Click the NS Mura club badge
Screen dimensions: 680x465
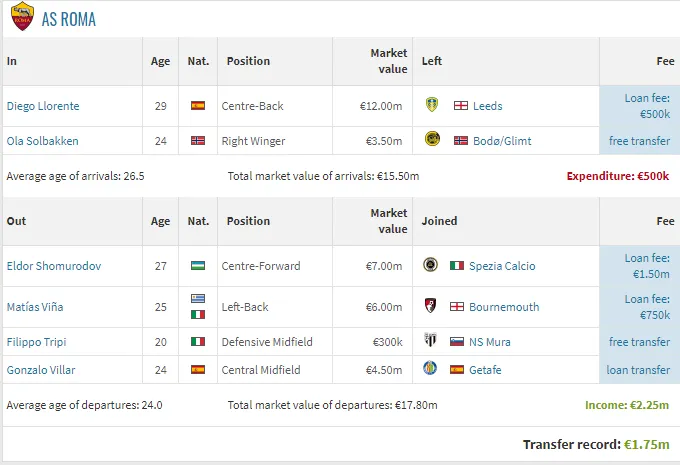(x=430, y=340)
